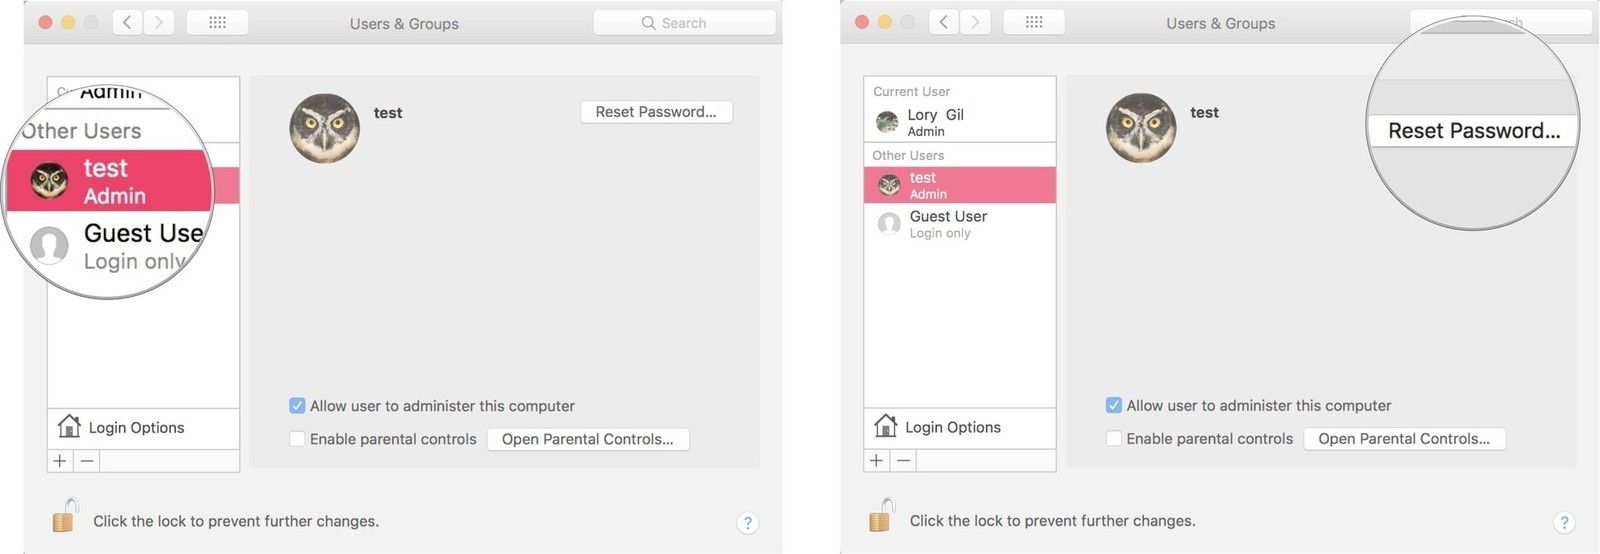
Task: Open Parental Controls in the right window
Action: coord(1404,439)
